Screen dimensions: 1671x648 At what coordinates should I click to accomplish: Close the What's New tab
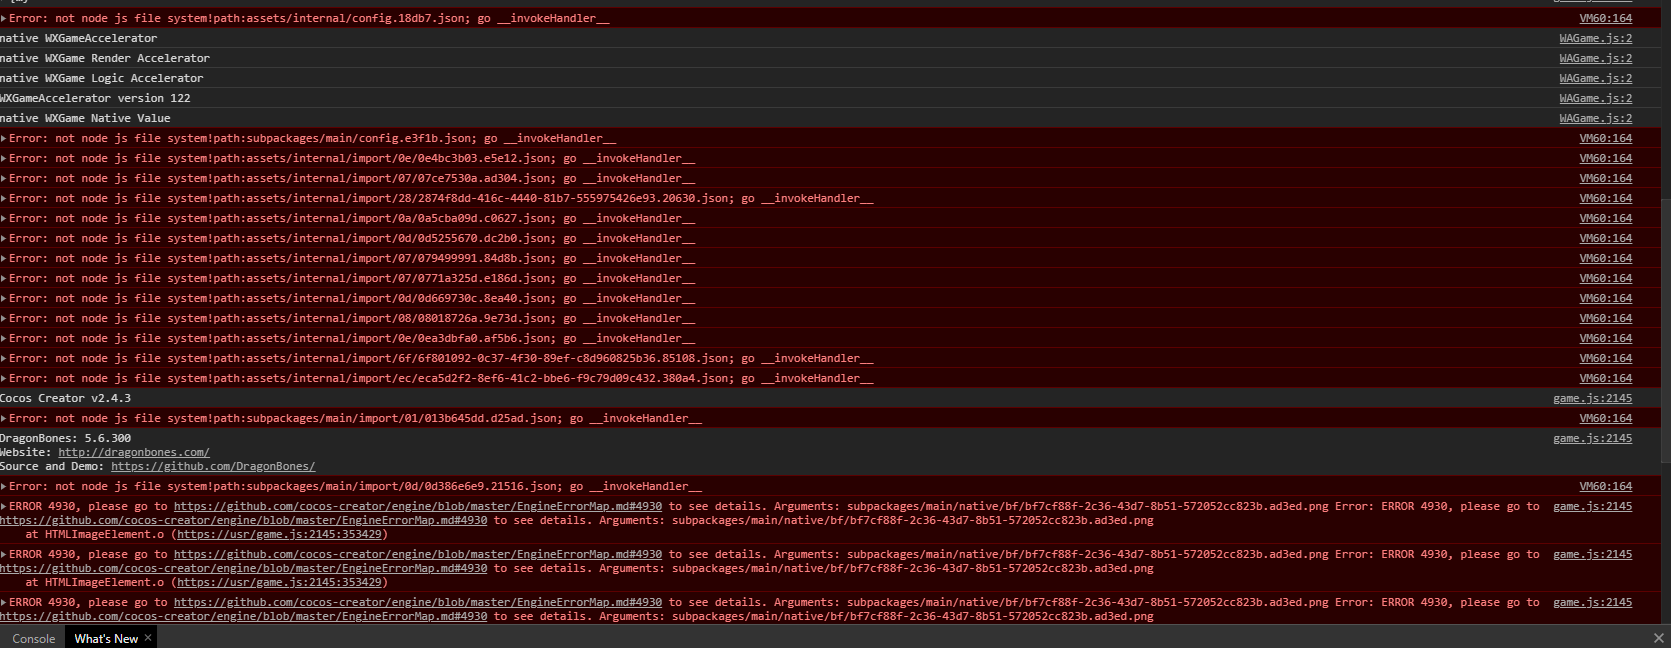tap(148, 637)
